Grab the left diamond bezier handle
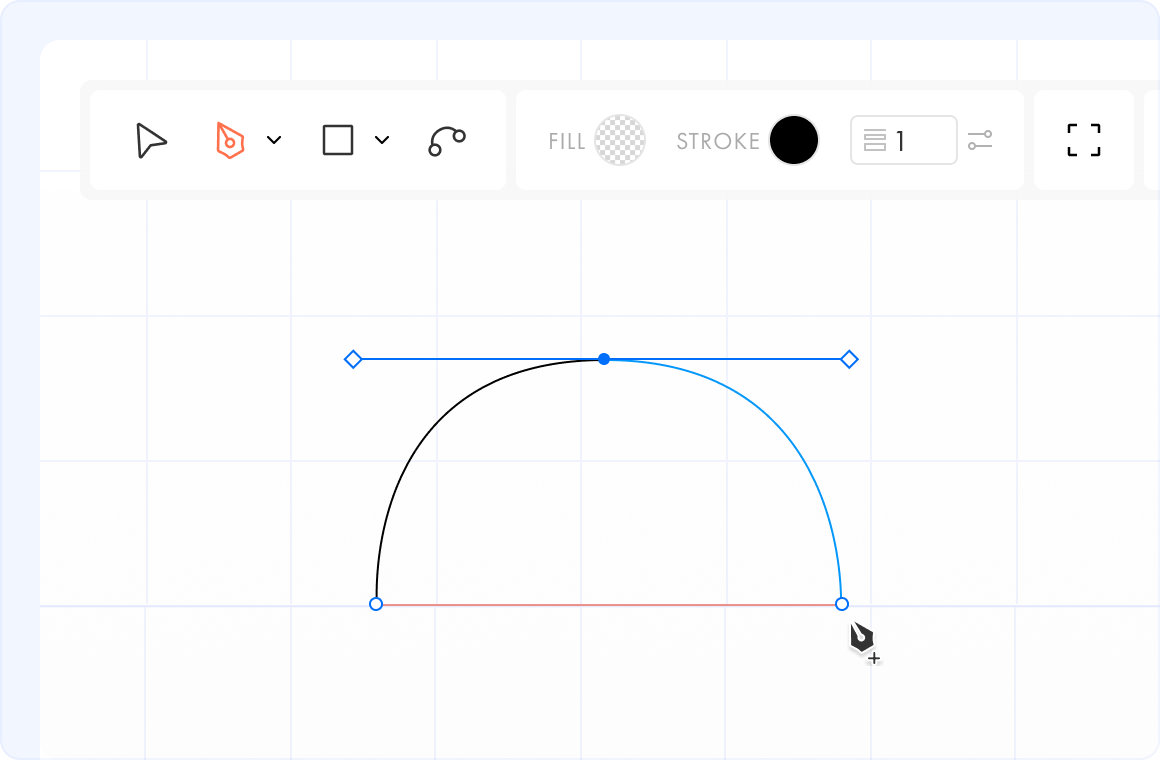 [352, 358]
